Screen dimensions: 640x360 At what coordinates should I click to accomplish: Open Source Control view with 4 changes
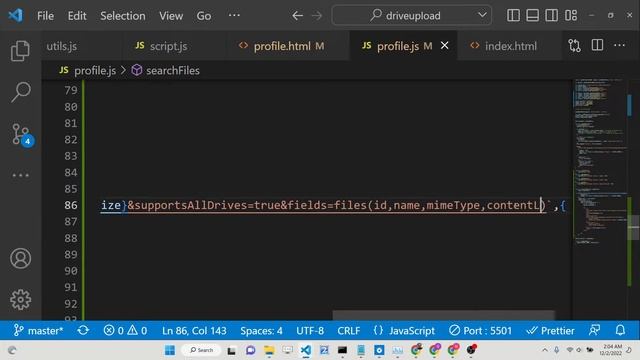(x=21, y=134)
